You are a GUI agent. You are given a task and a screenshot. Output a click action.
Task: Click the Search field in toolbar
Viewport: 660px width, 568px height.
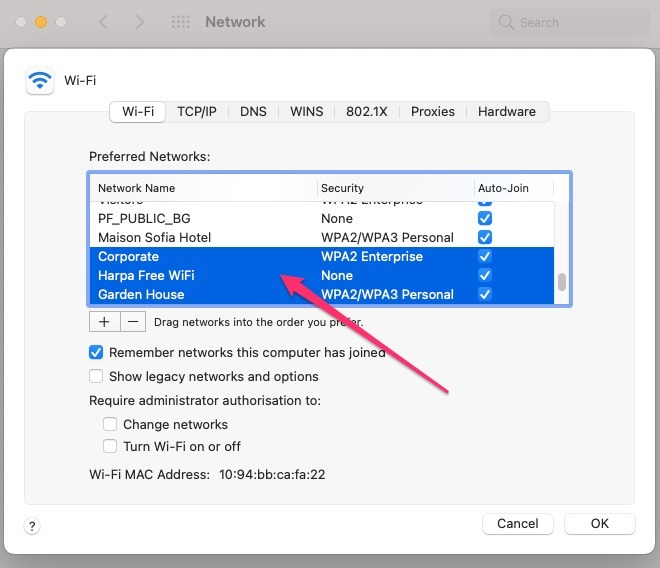pyautogui.click(x=570, y=22)
